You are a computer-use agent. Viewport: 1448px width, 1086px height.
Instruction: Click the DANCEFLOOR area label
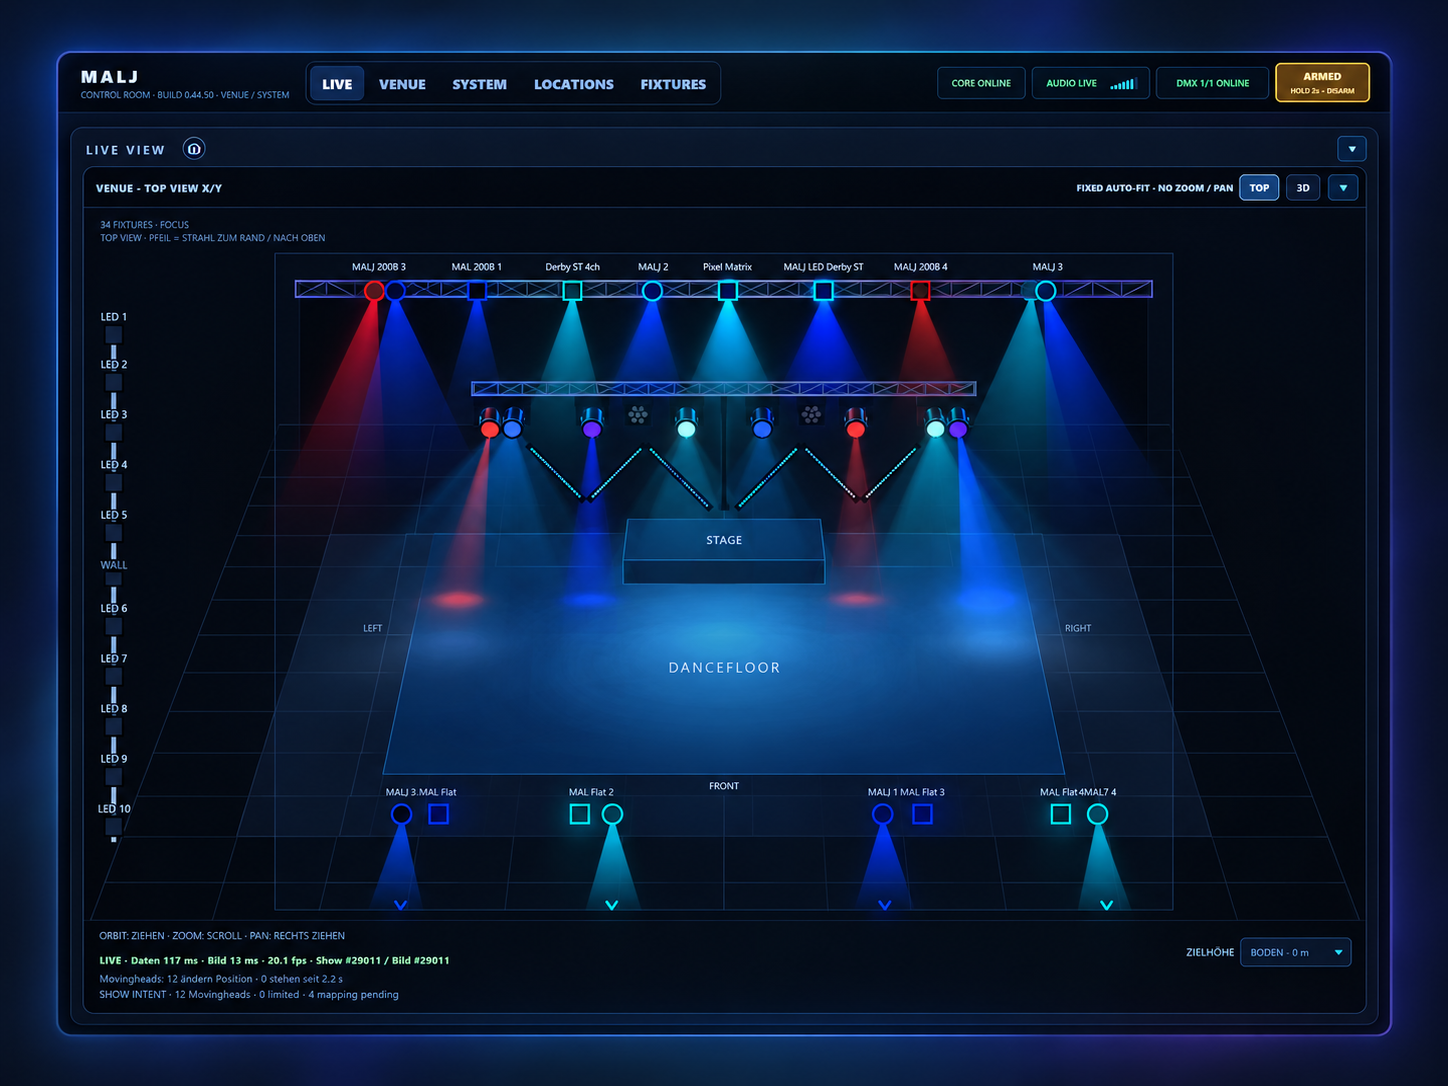[724, 668]
